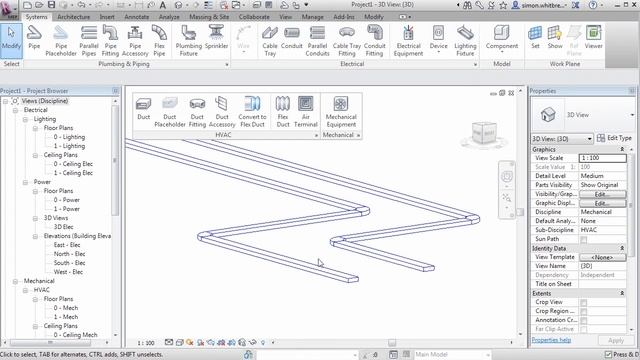Choose the Cable Tray Fitting tool
Image resolution: width=640 pixels, height=360 pixels.
click(347, 41)
